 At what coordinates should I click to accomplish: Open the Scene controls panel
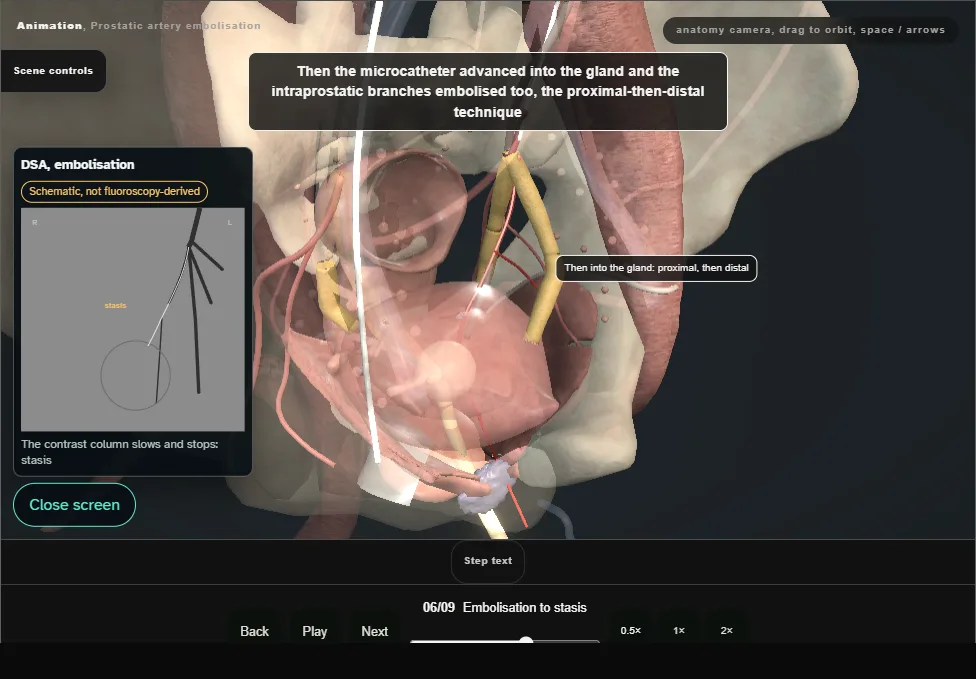coord(53,71)
